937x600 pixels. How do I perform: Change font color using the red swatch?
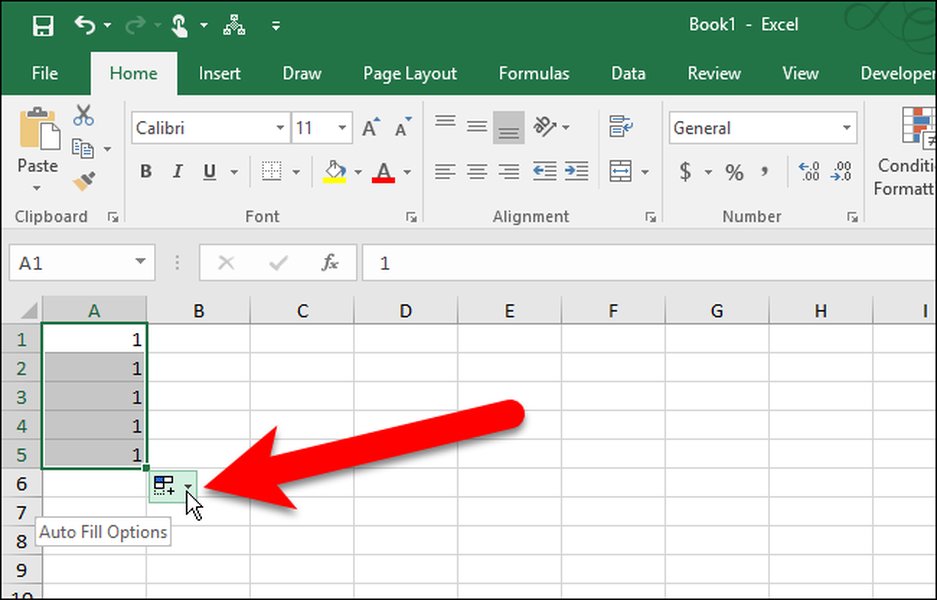pos(384,171)
